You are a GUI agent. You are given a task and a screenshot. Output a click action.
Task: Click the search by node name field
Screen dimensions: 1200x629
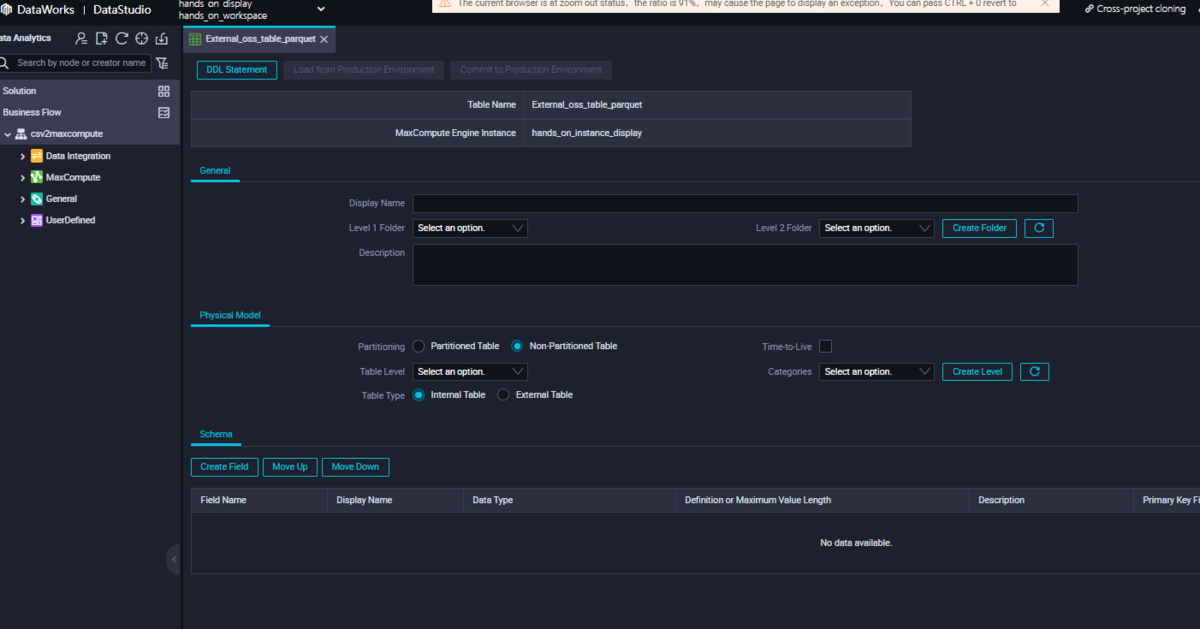(x=82, y=63)
